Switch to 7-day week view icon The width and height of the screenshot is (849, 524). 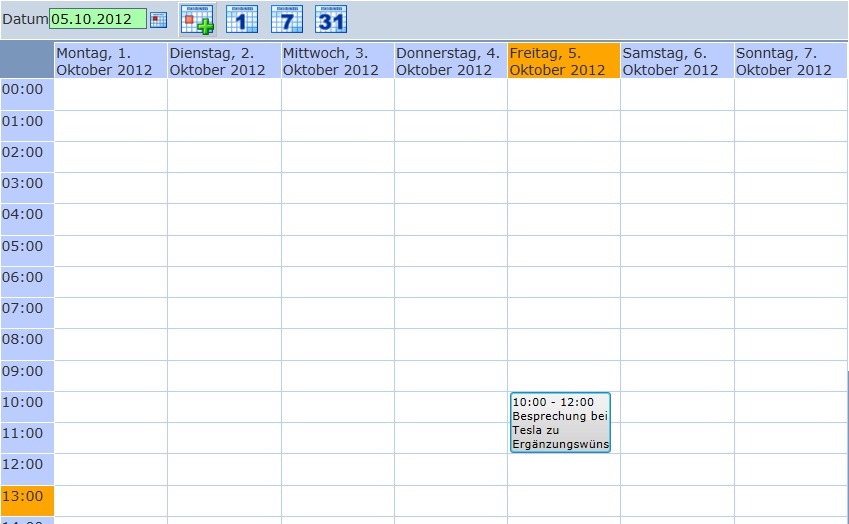point(287,19)
